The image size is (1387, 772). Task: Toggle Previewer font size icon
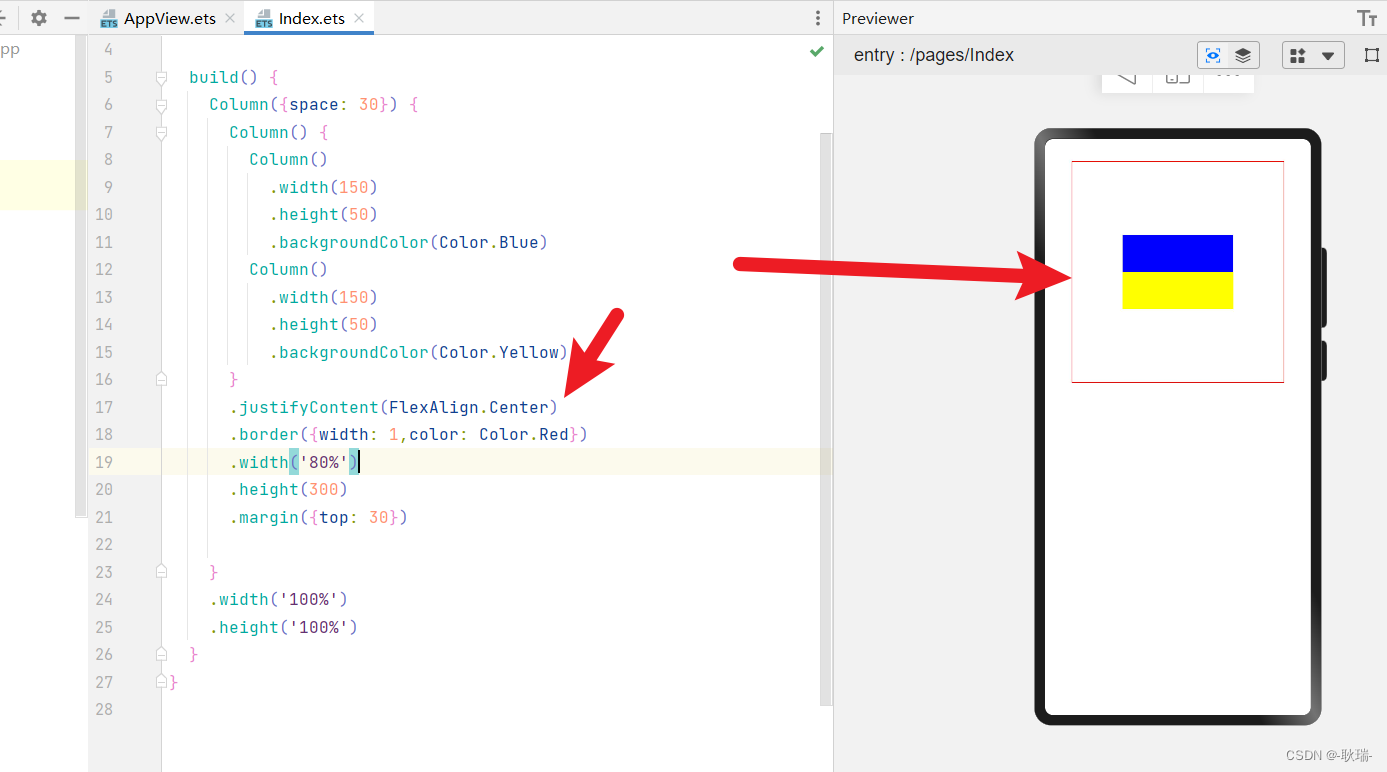(x=1367, y=18)
